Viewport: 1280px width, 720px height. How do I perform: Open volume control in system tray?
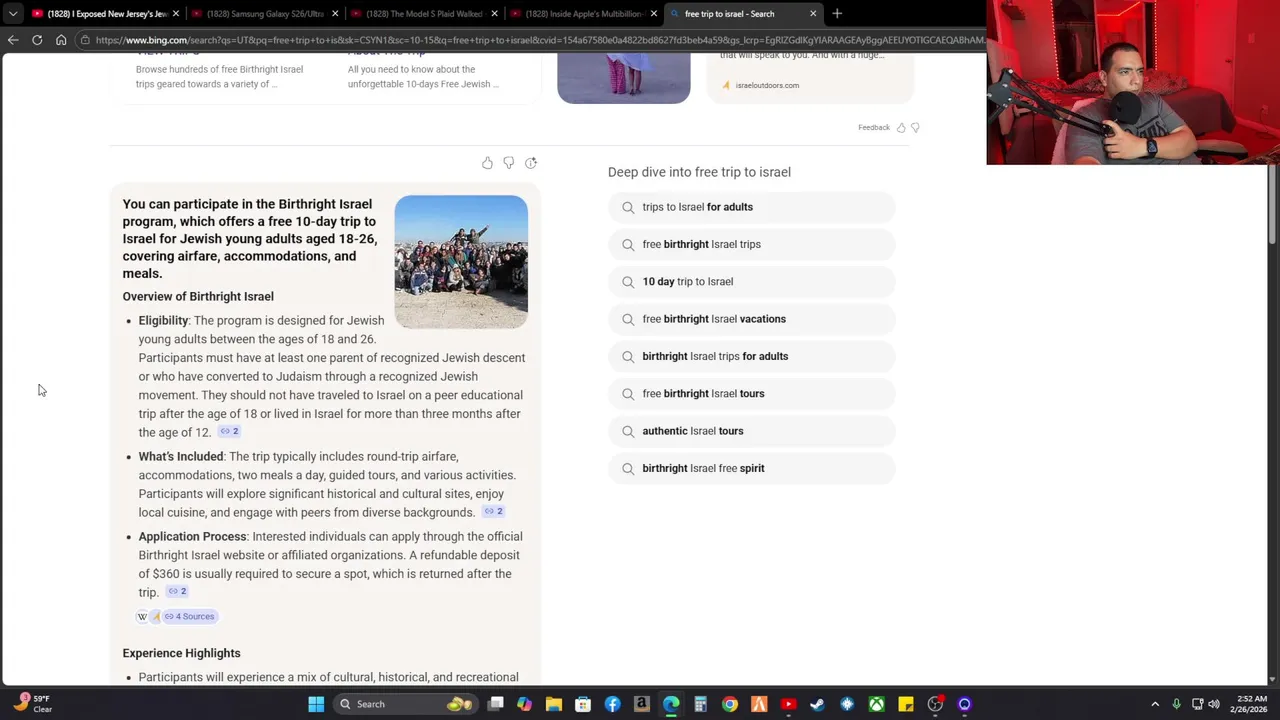[1215, 704]
